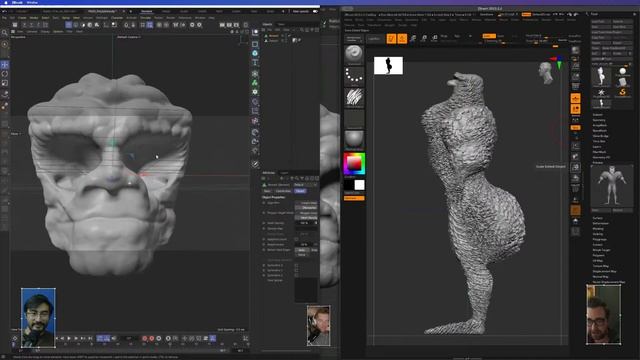Expand the Surface section in ZBrush

598,218
